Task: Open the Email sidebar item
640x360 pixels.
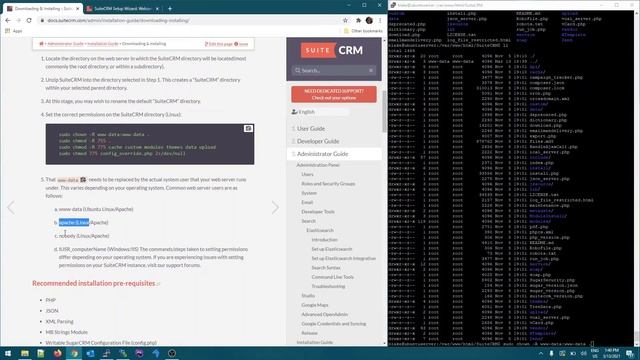Action: click(307, 202)
